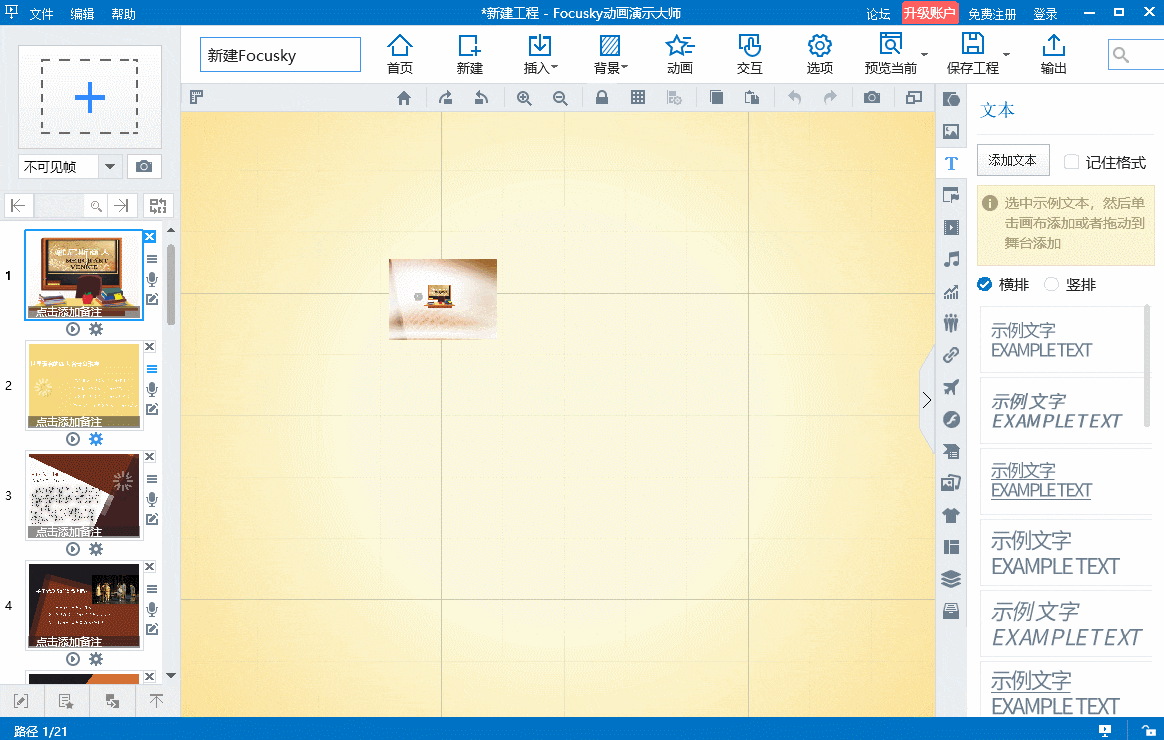
Task: Select the 横排 horizontal text option
Action: (x=985, y=285)
